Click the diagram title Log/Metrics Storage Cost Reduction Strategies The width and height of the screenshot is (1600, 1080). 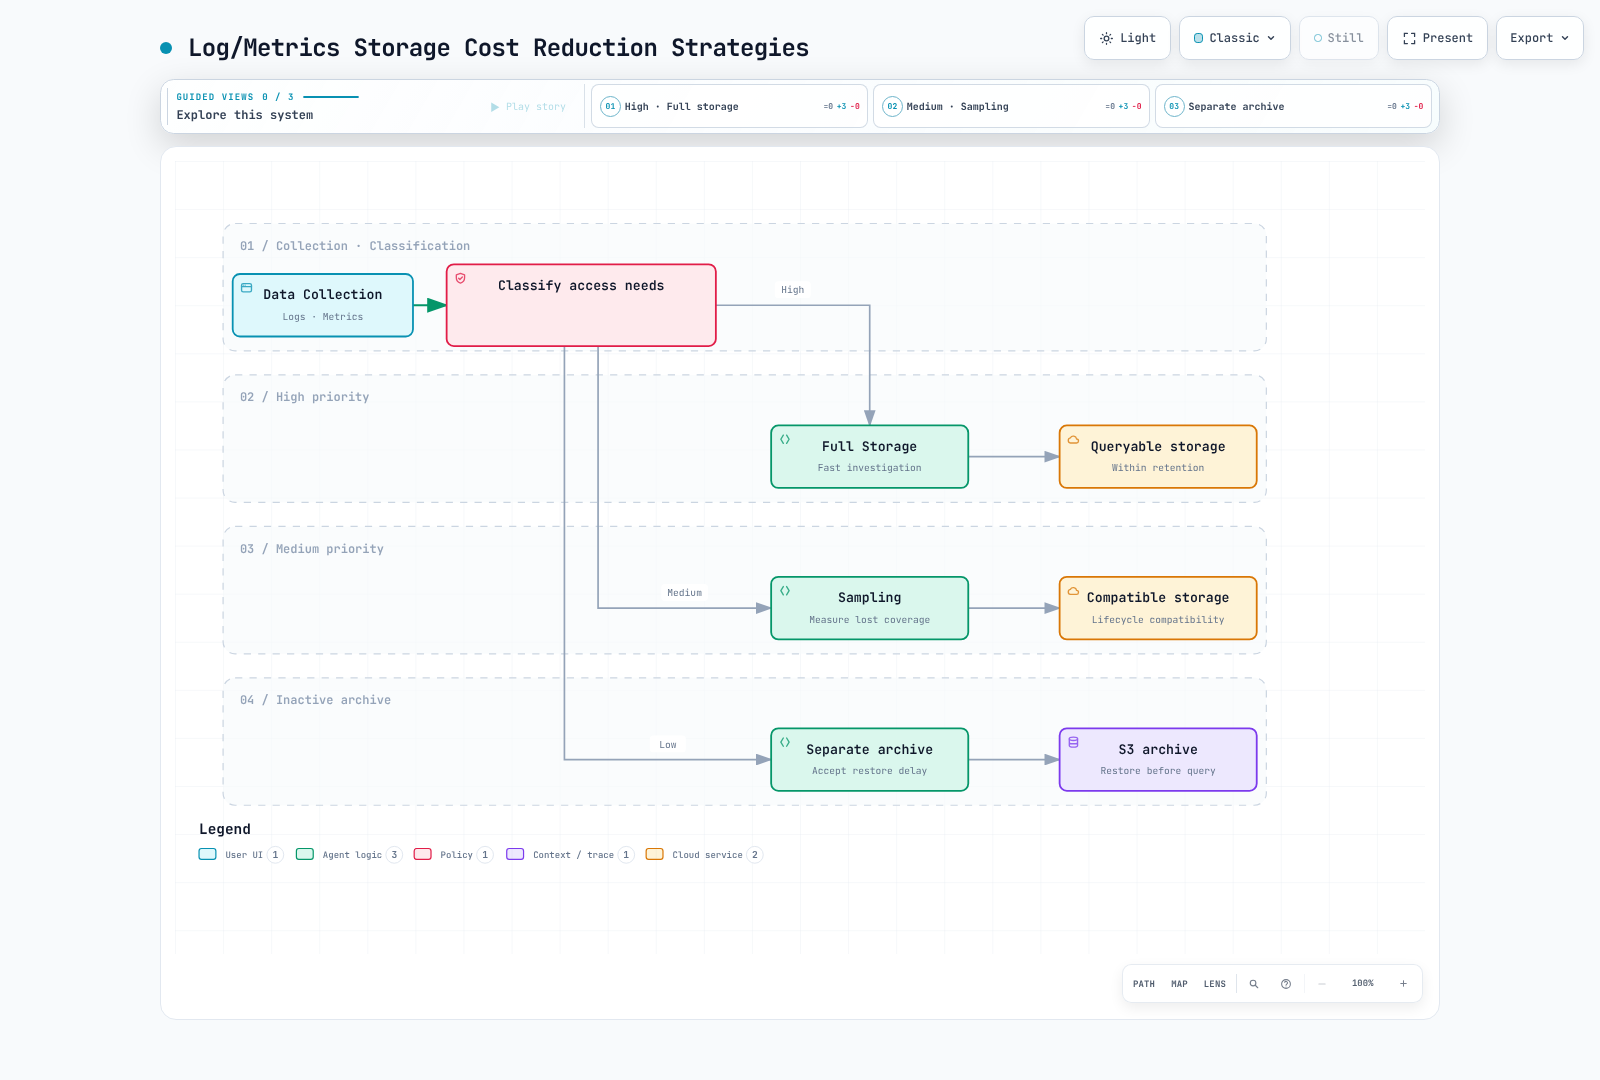pyautogui.click(x=499, y=48)
